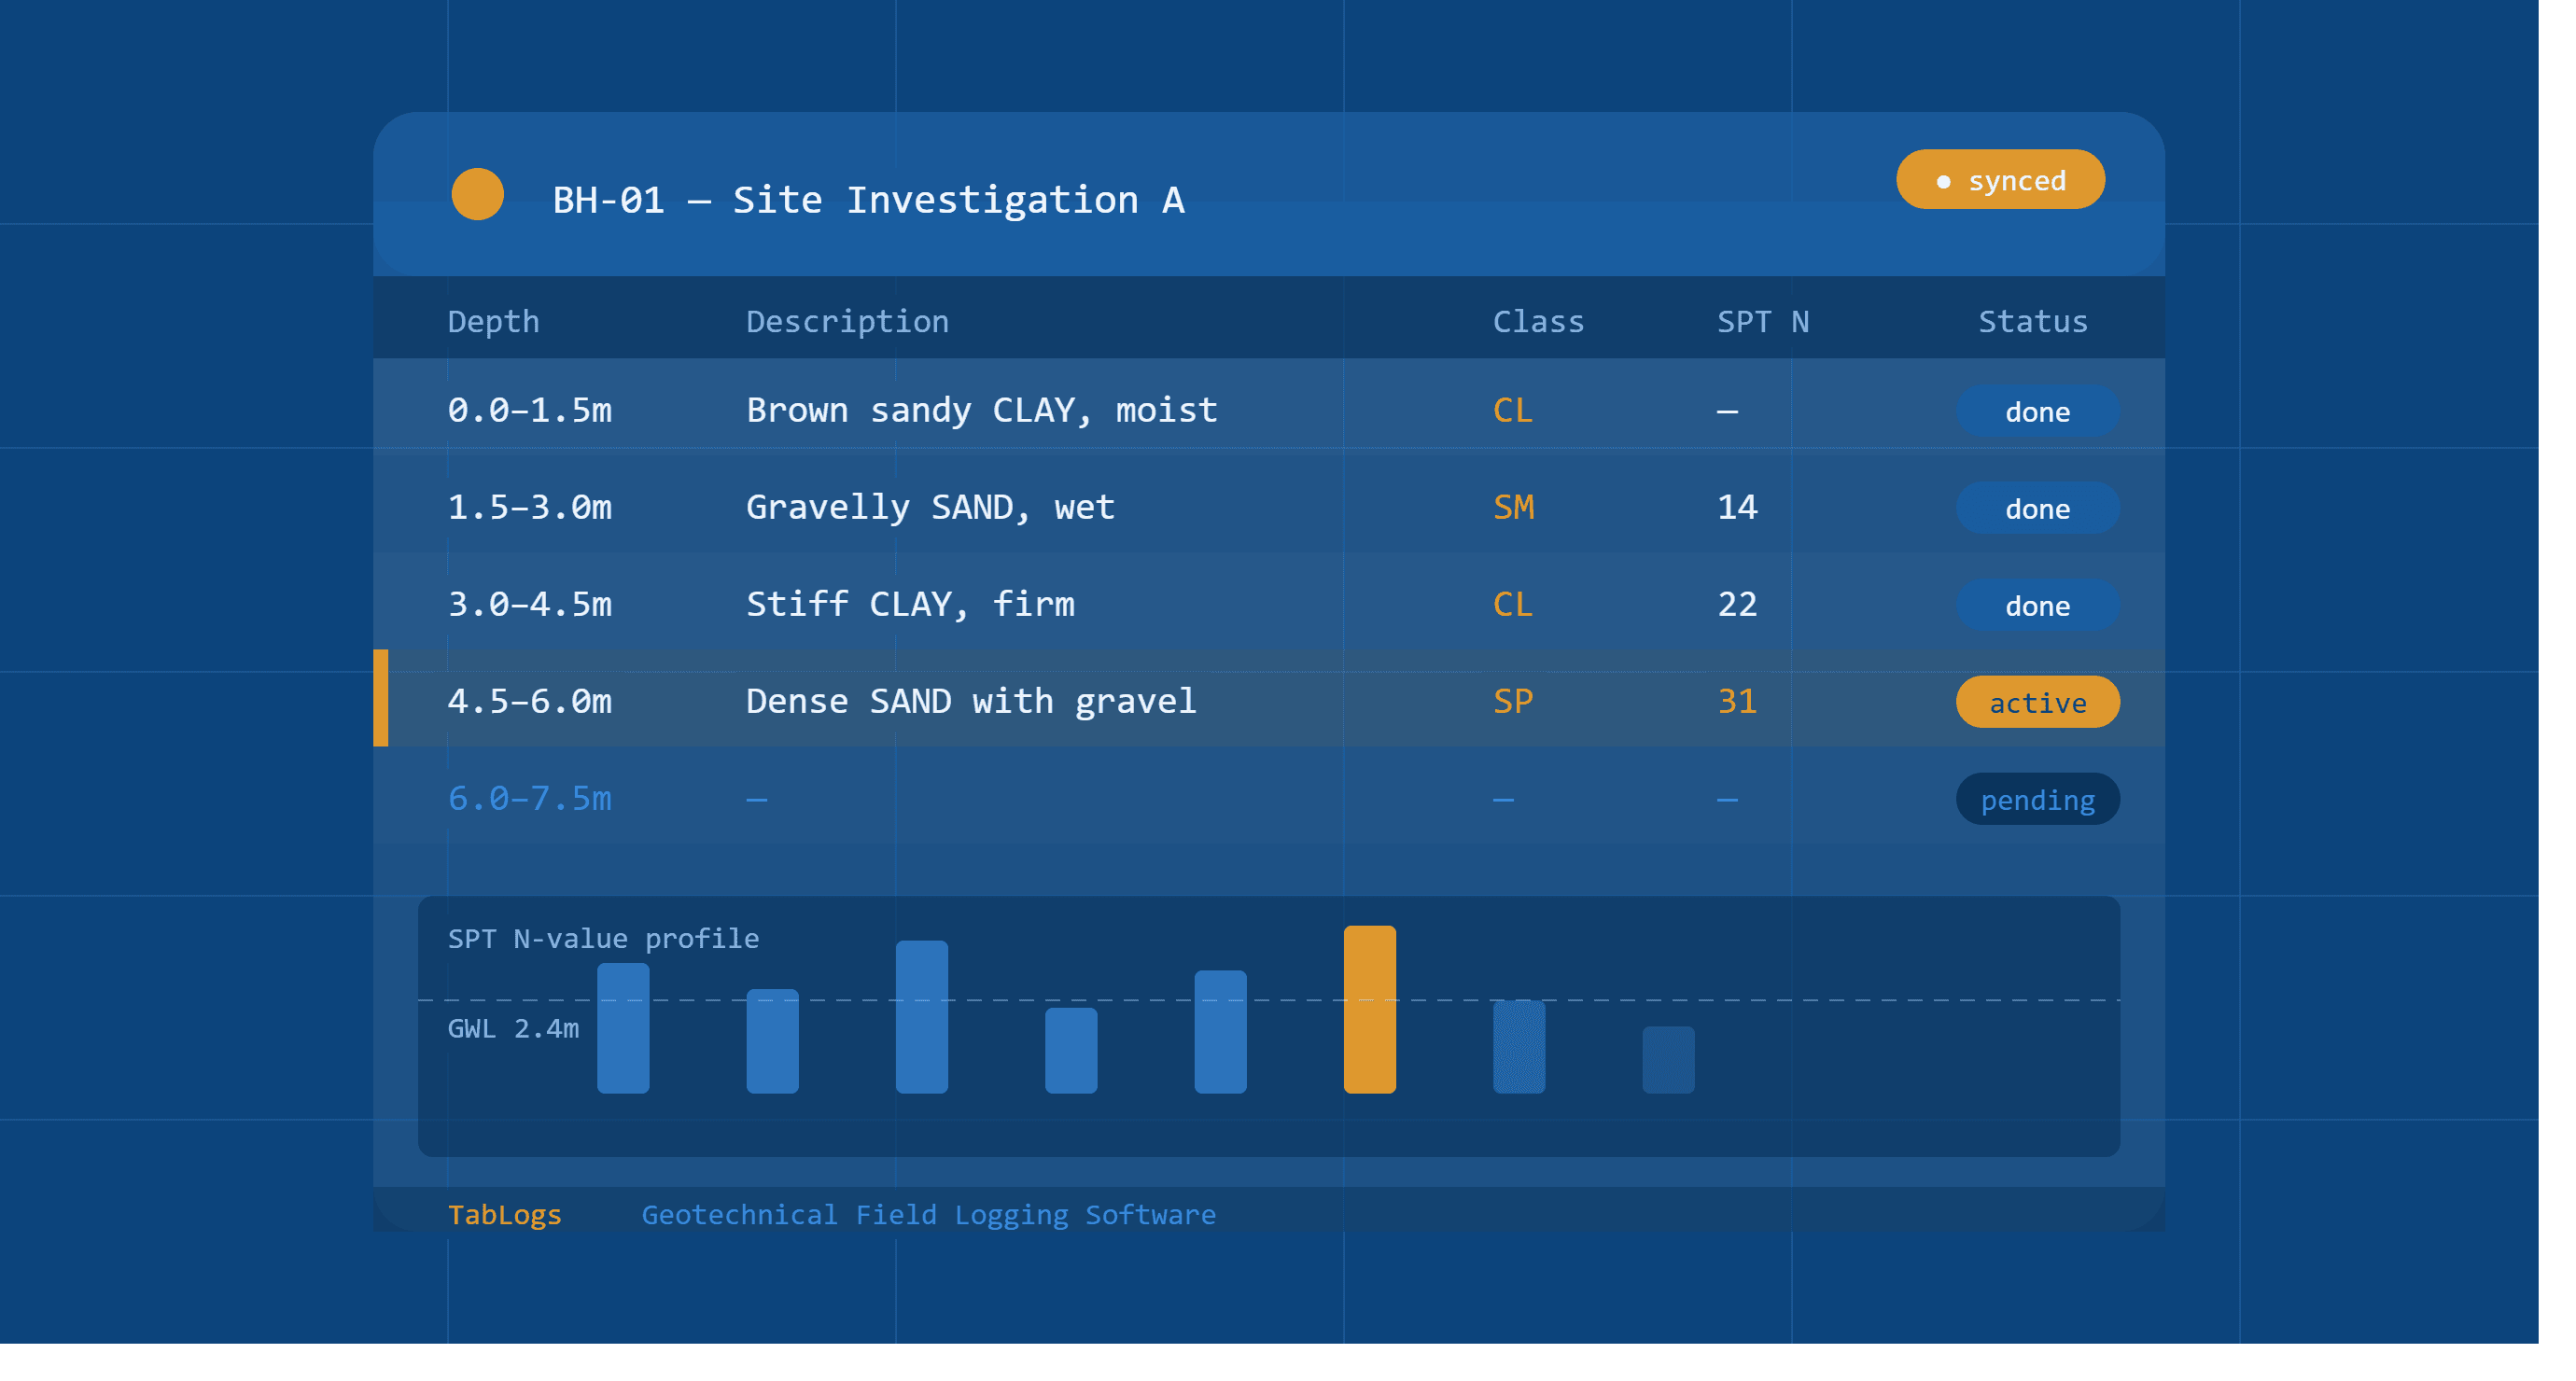2576x1381 pixels.
Task: Click the orange active status badge
Action: [x=2037, y=702]
